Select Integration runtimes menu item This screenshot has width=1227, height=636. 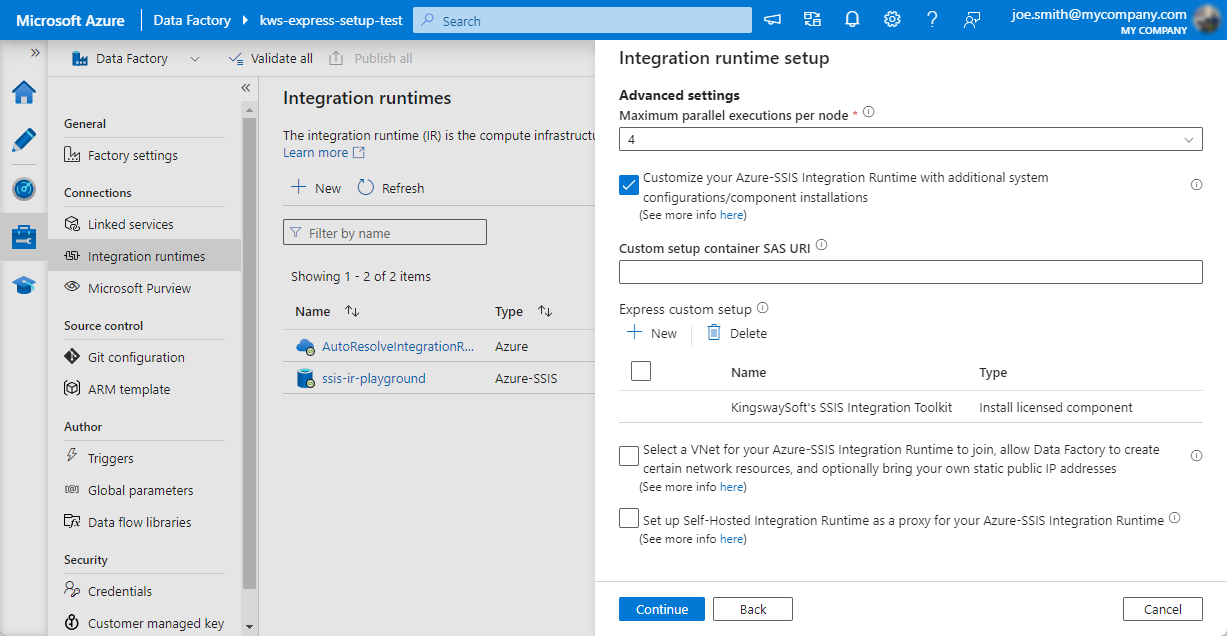[x=144, y=256]
